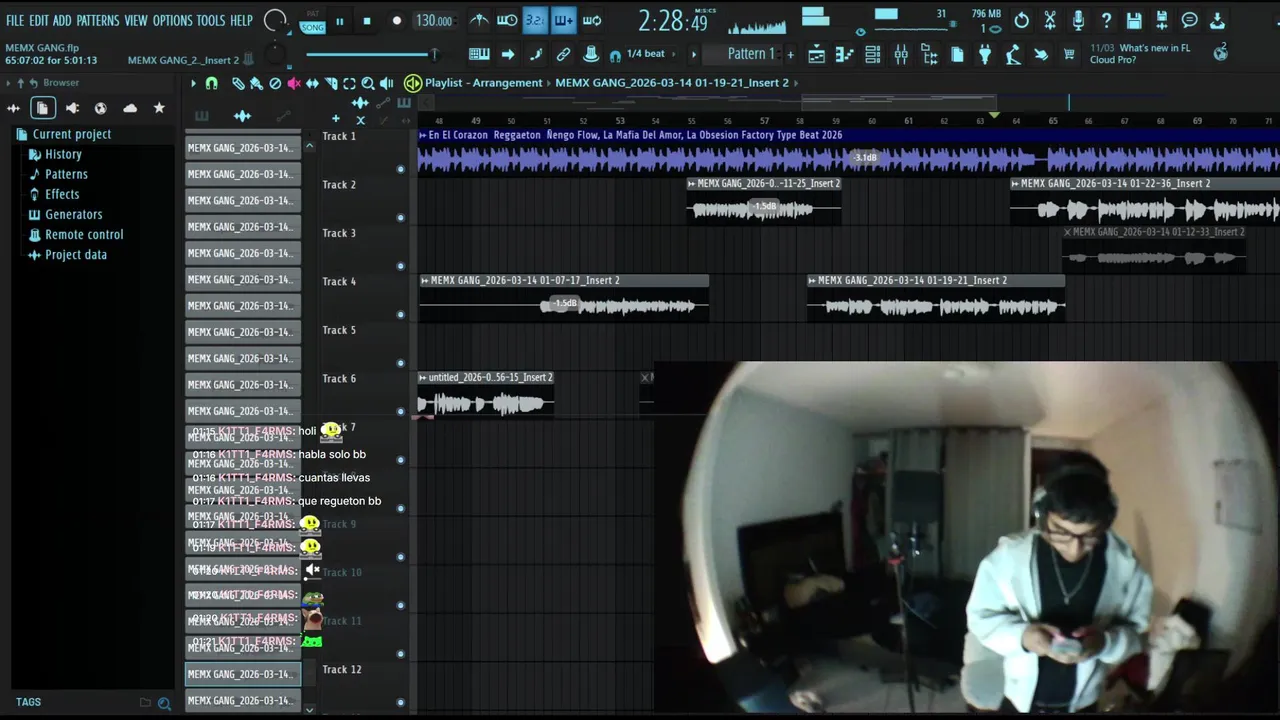Mute Track 6 with its green dot
The height and width of the screenshot is (720, 1280).
pyautogui.click(x=401, y=411)
